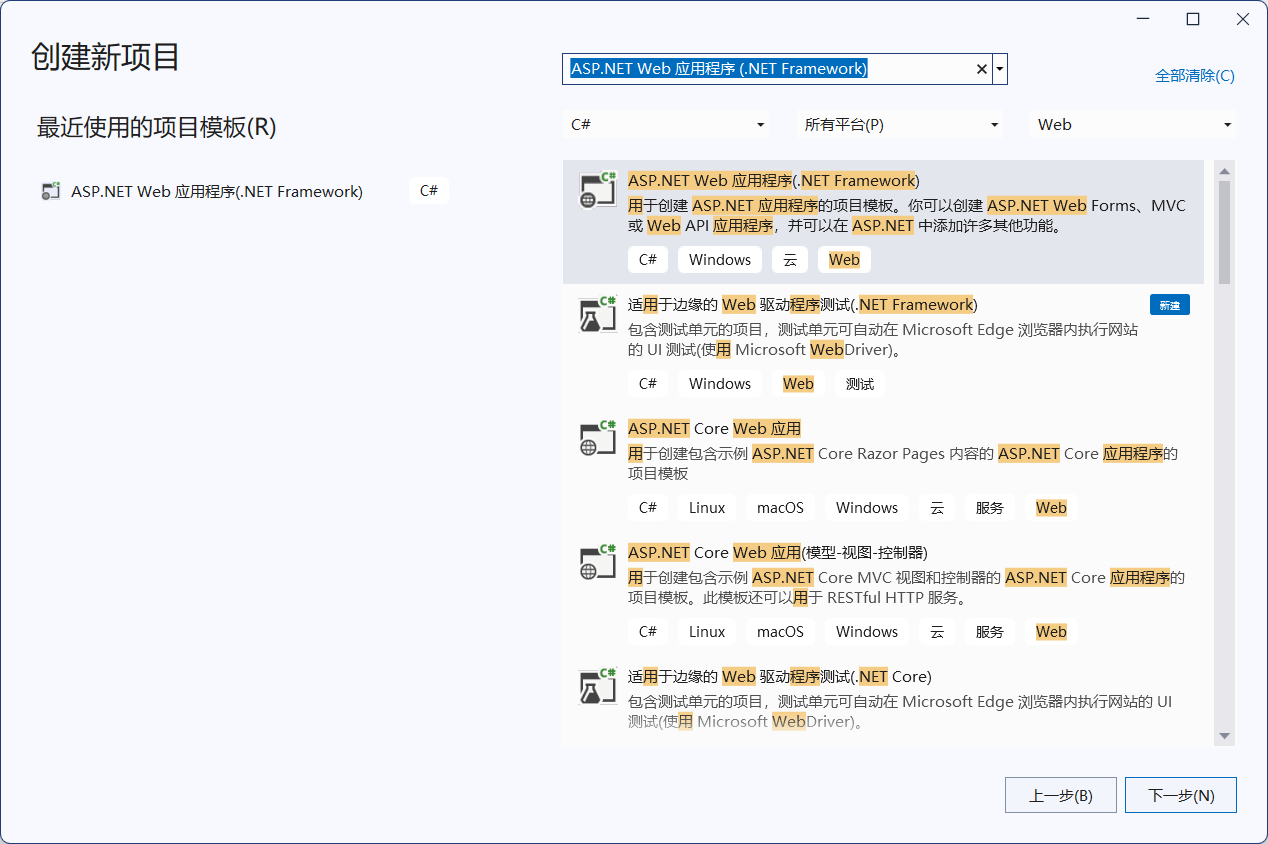The height and width of the screenshot is (844, 1268).
Task: Click the 测试 tag of the Edge driver template
Action: [x=860, y=384]
